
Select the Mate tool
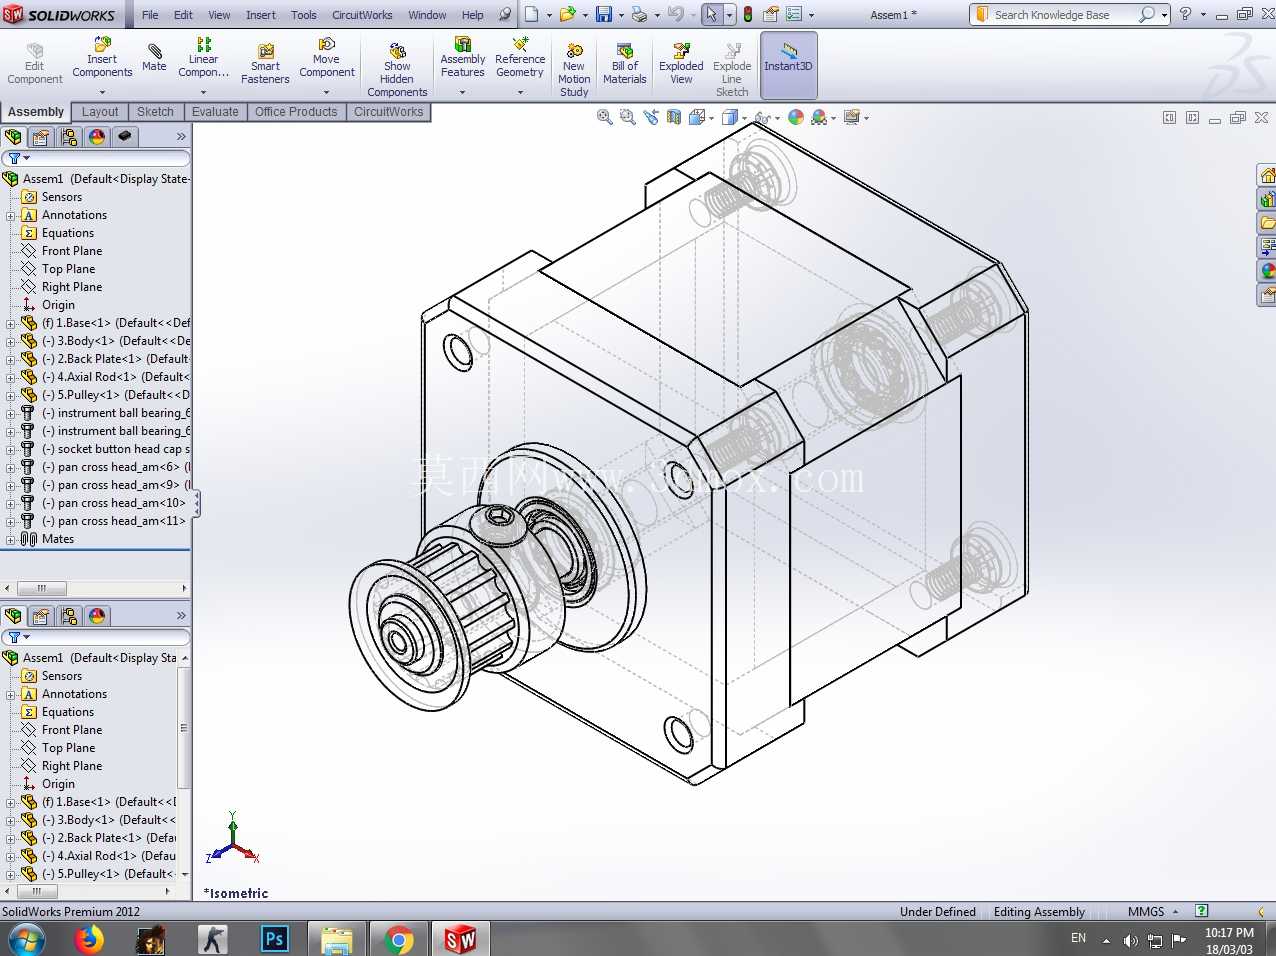(154, 58)
